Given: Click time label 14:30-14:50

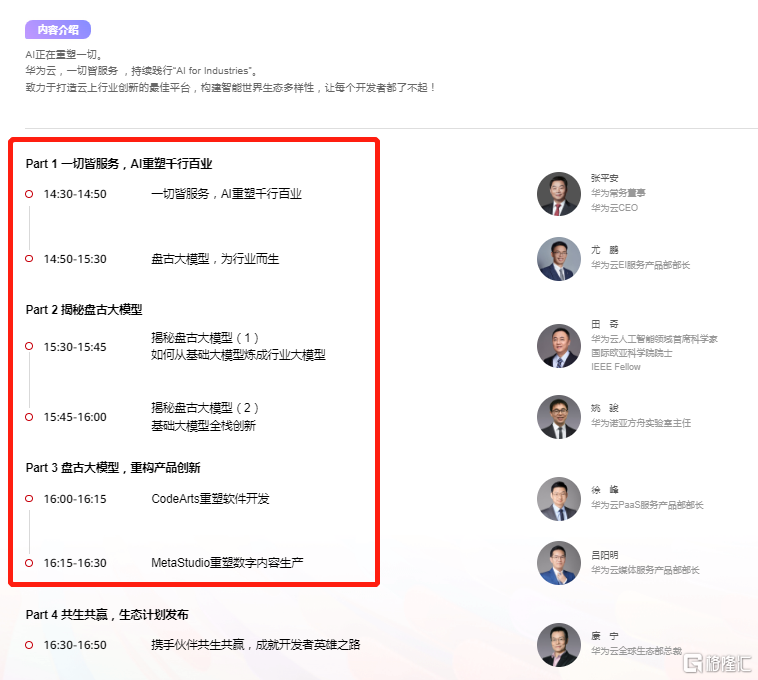Looking at the screenshot, I should [75, 194].
